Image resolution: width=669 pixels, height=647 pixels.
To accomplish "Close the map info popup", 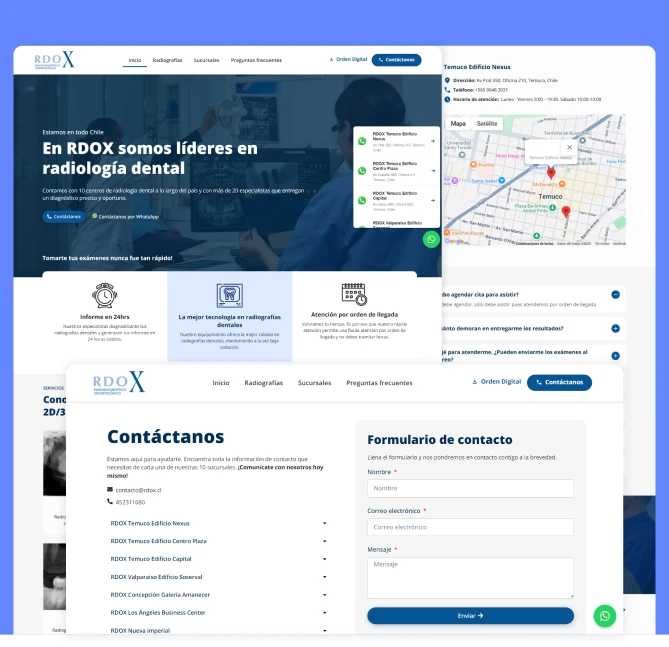I will (x=570, y=147).
